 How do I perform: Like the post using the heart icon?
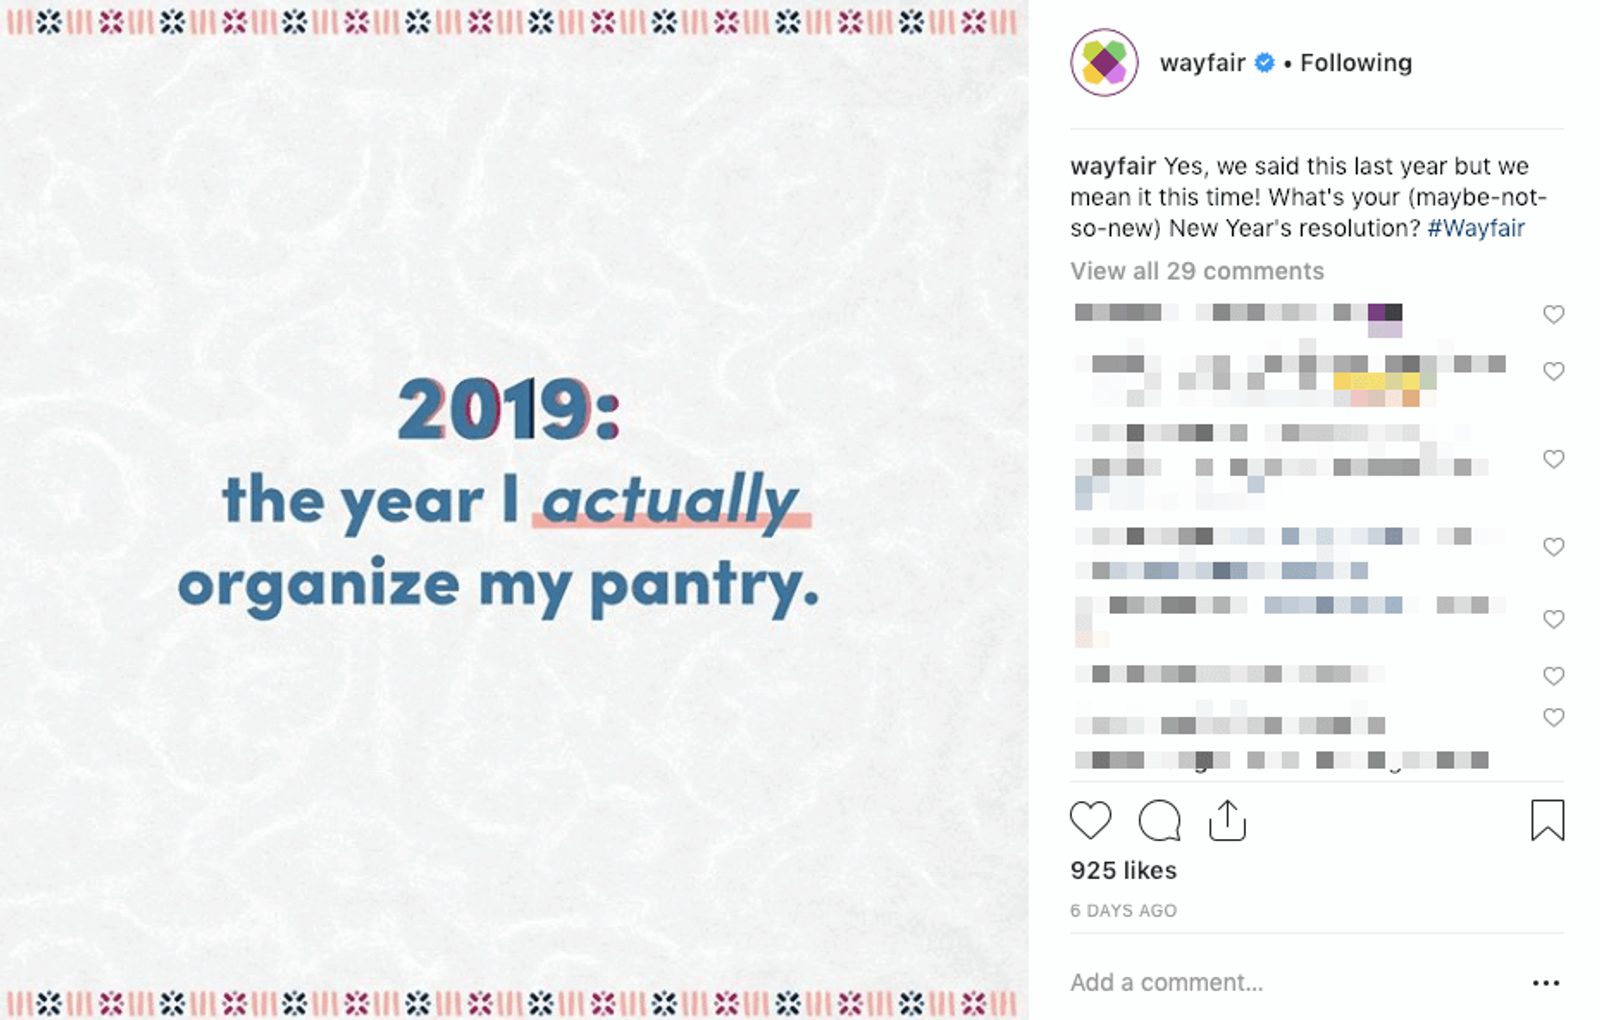click(x=1090, y=820)
